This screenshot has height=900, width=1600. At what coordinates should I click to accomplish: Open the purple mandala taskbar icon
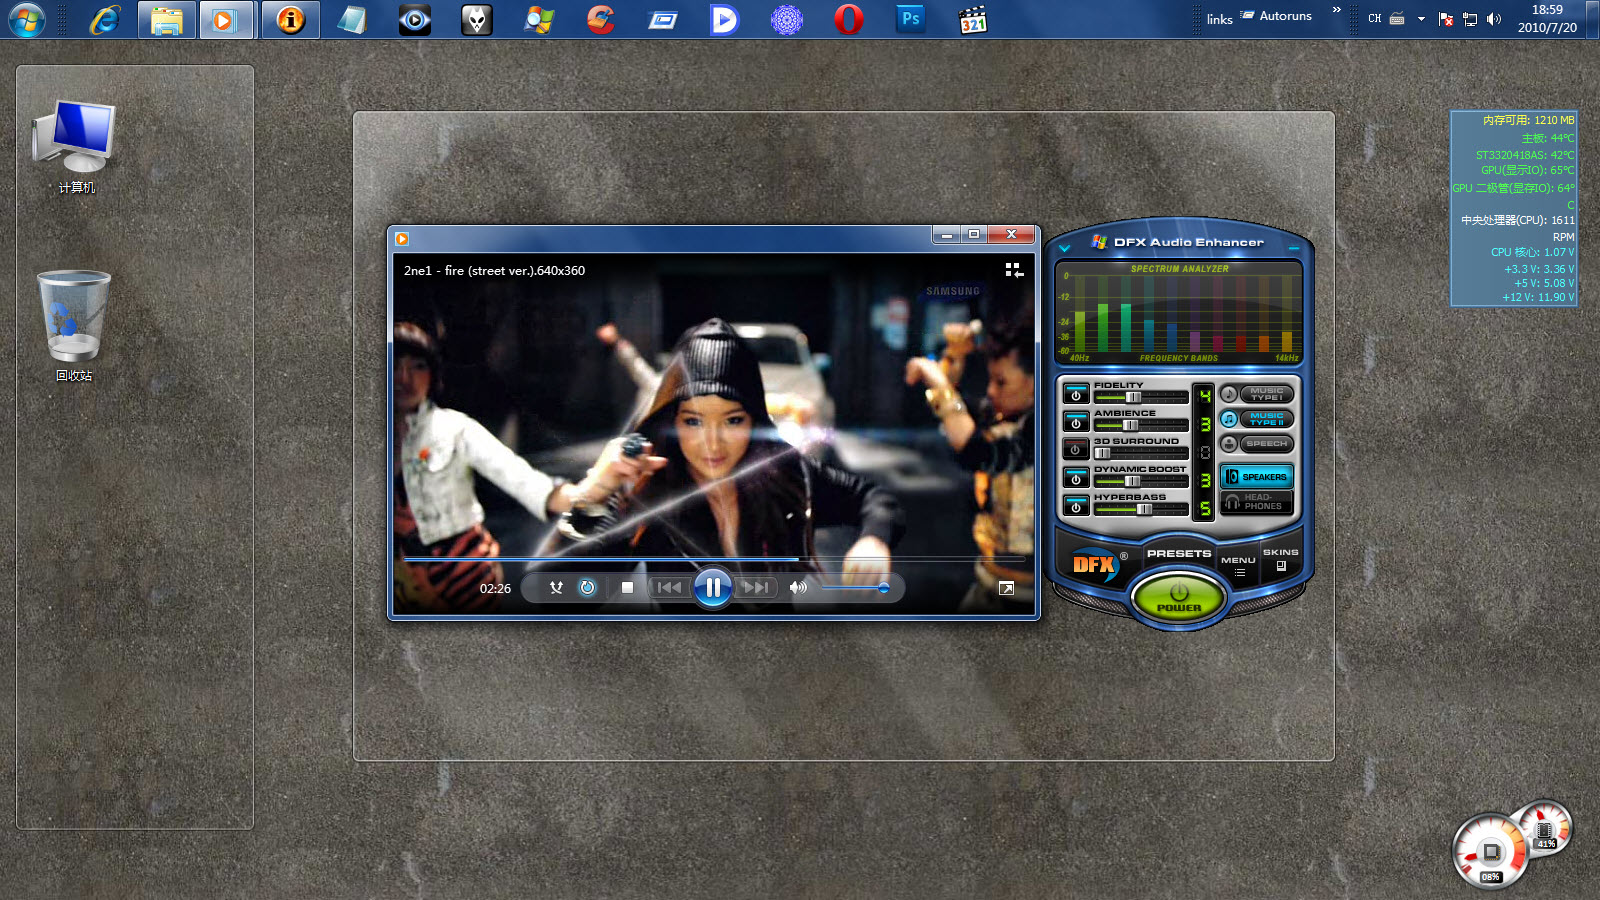[x=787, y=19]
